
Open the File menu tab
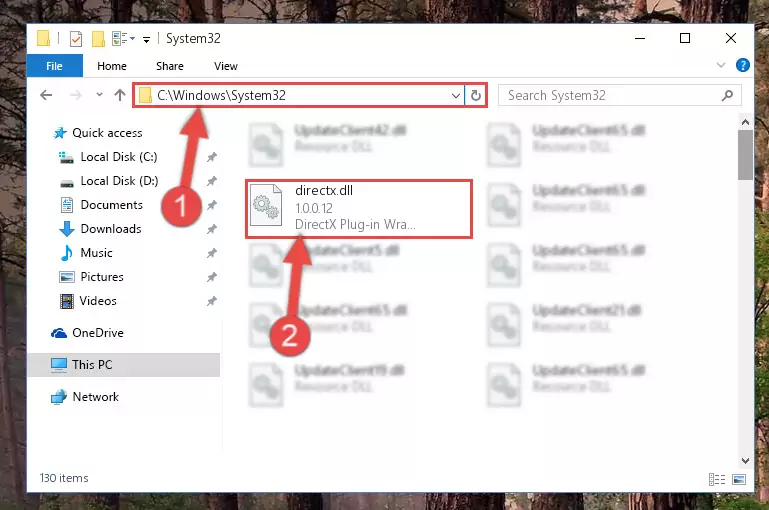(54, 66)
